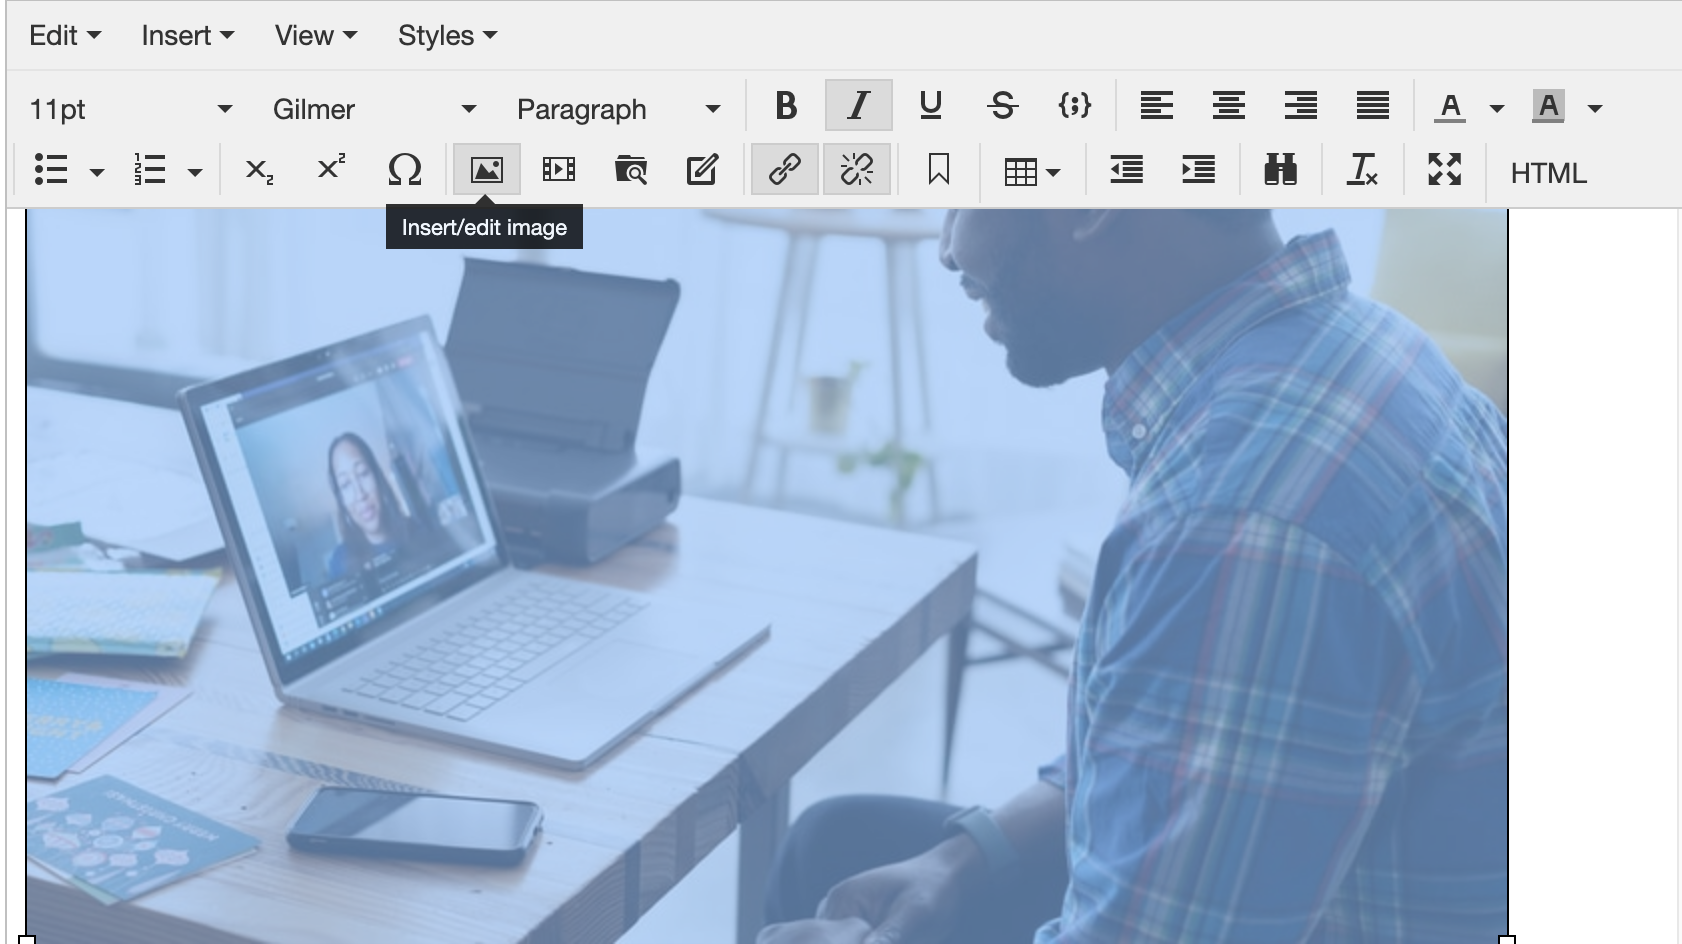Apply subscript formatting
The width and height of the screenshot is (1682, 944).
tap(259, 170)
